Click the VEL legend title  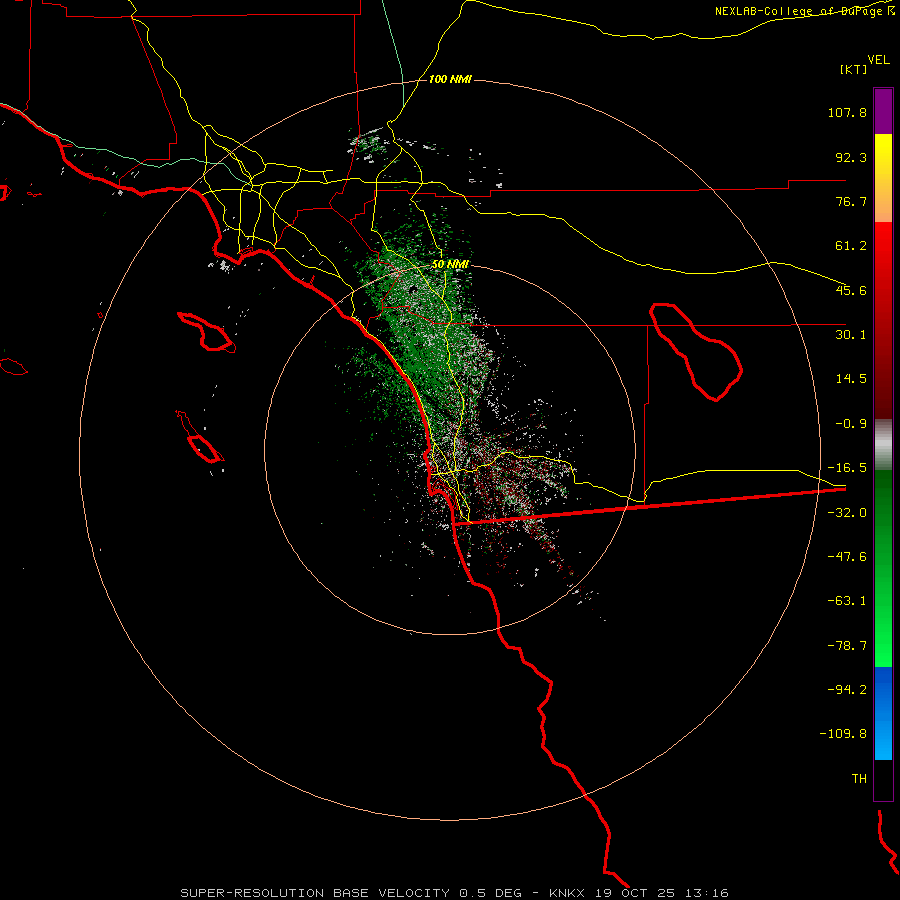pyautogui.click(x=878, y=59)
